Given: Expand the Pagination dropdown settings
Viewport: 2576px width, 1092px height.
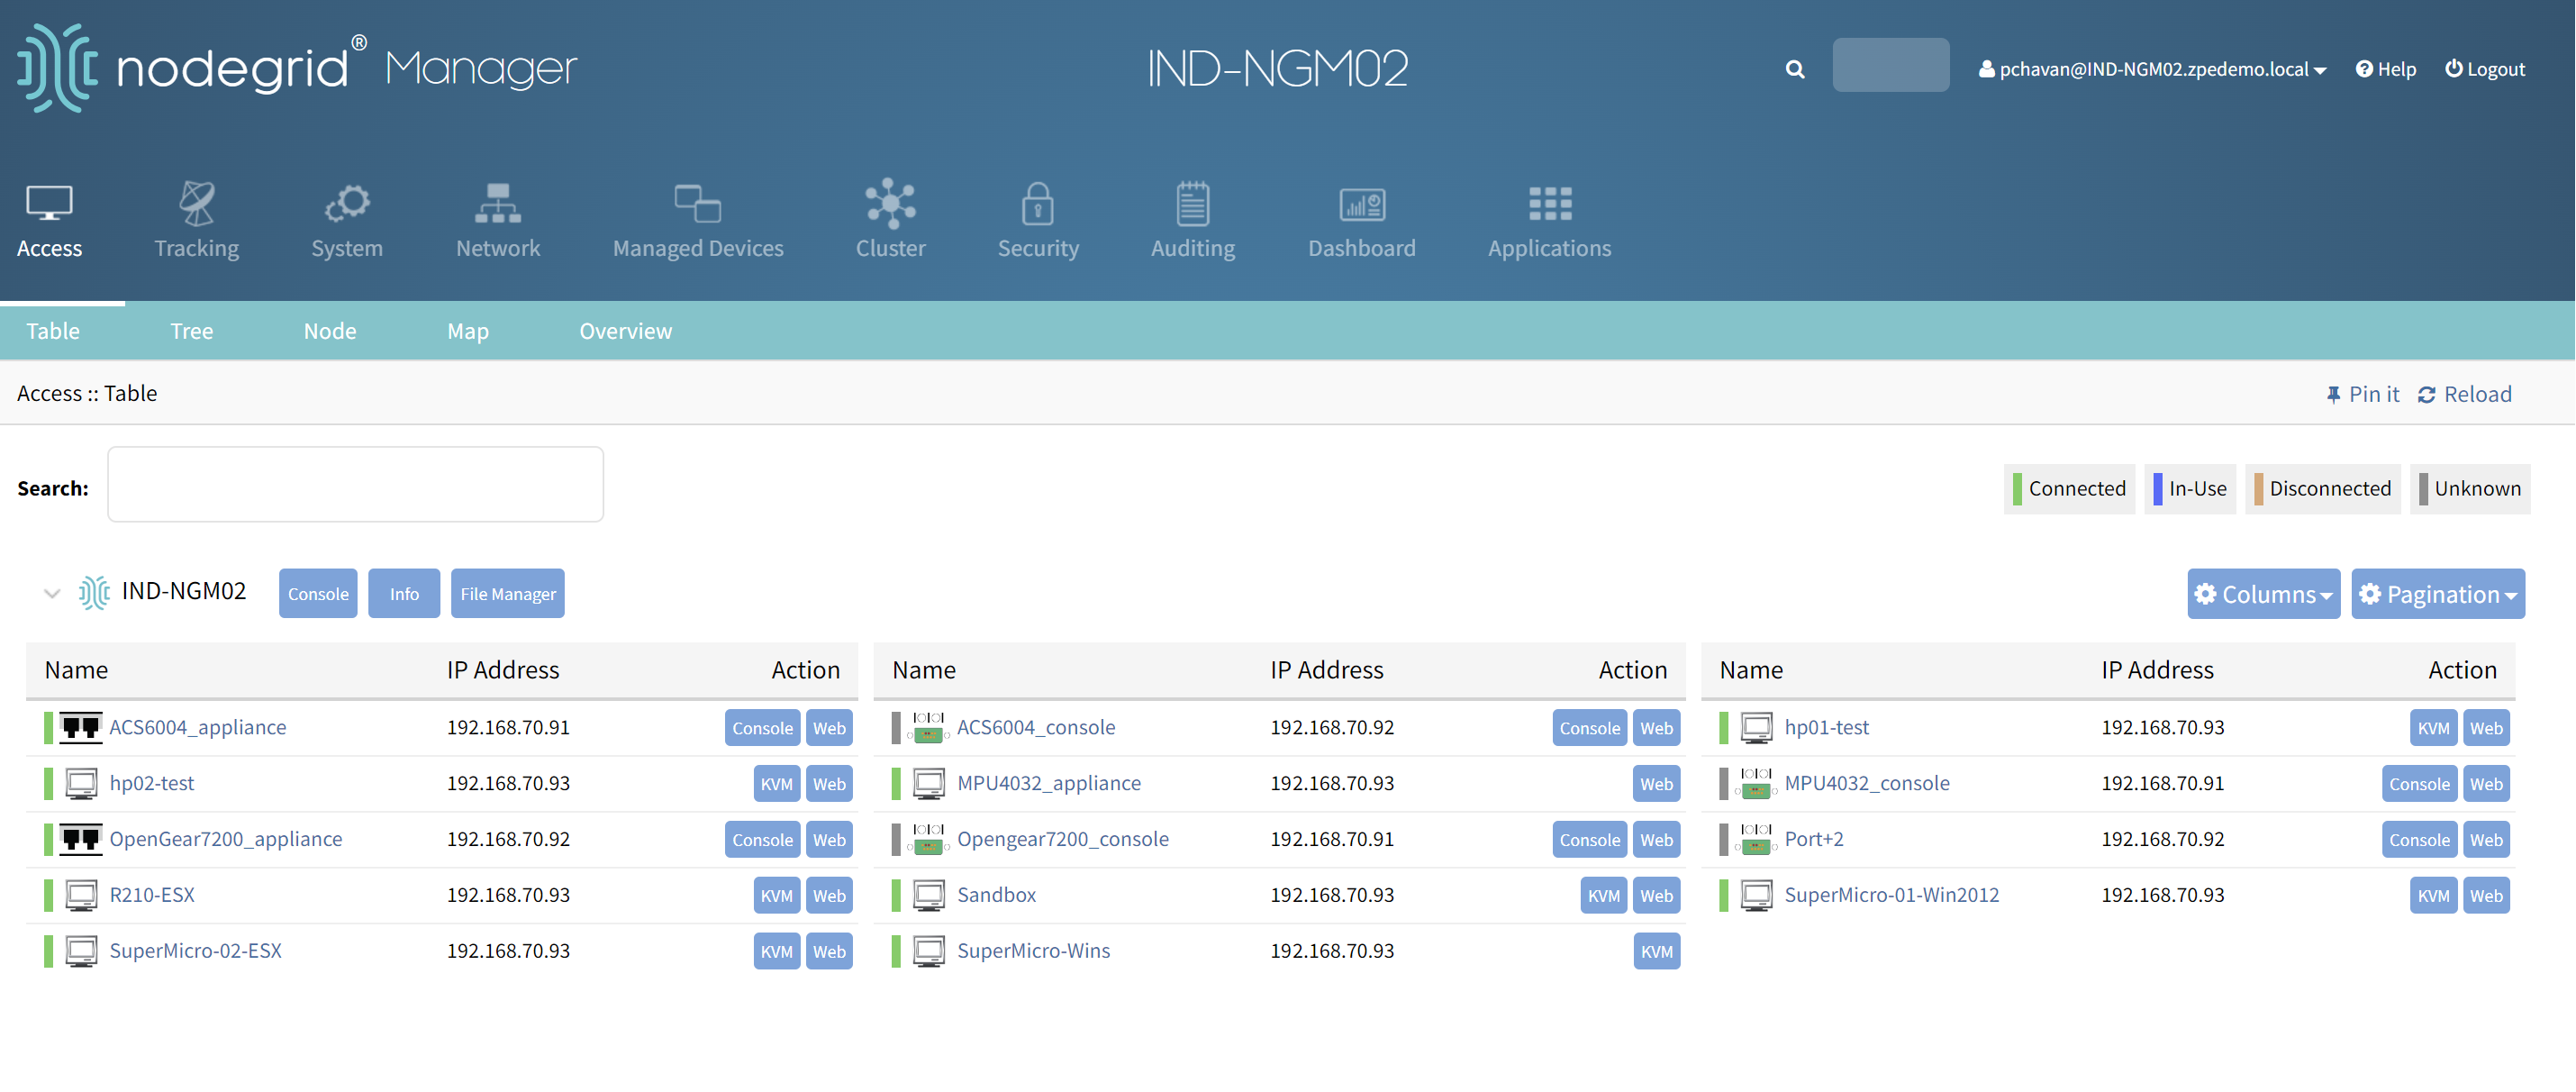Looking at the screenshot, I should 2438,594.
